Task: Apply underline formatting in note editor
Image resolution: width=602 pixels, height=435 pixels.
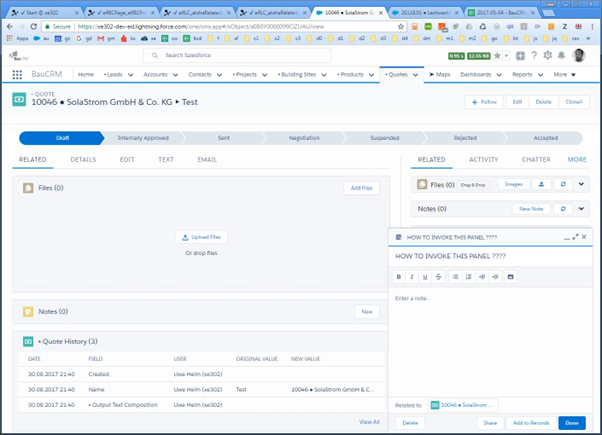Action: (x=425, y=276)
